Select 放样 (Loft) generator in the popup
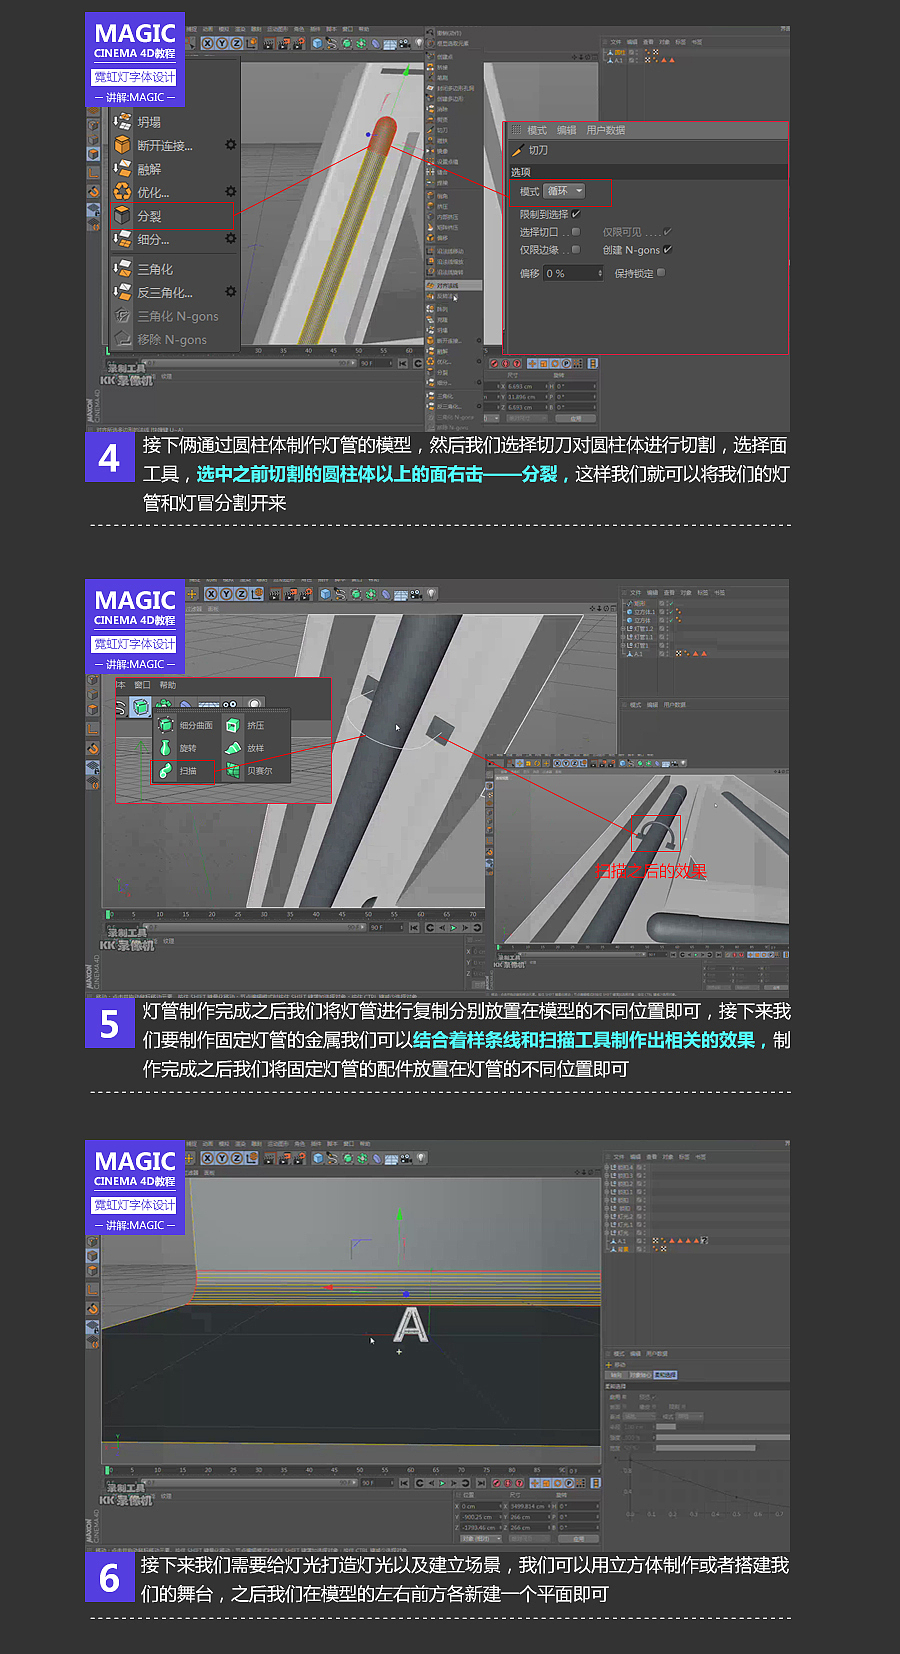The image size is (900, 1654). click(x=247, y=748)
